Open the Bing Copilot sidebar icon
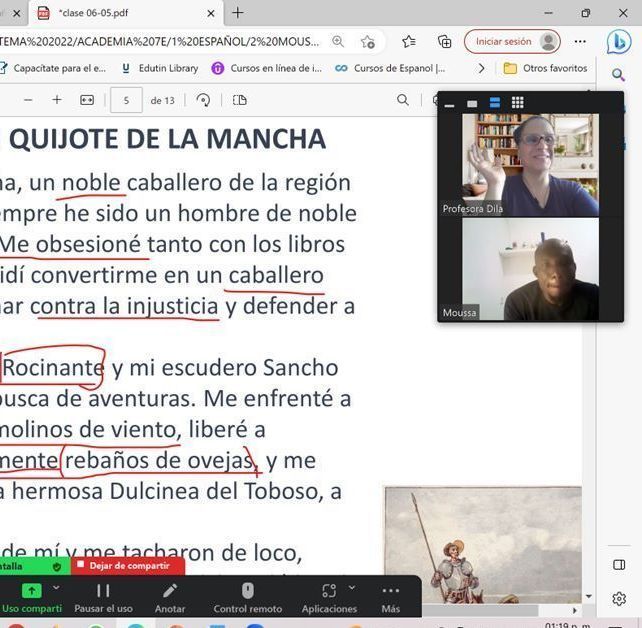The image size is (642, 628). (618, 42)
